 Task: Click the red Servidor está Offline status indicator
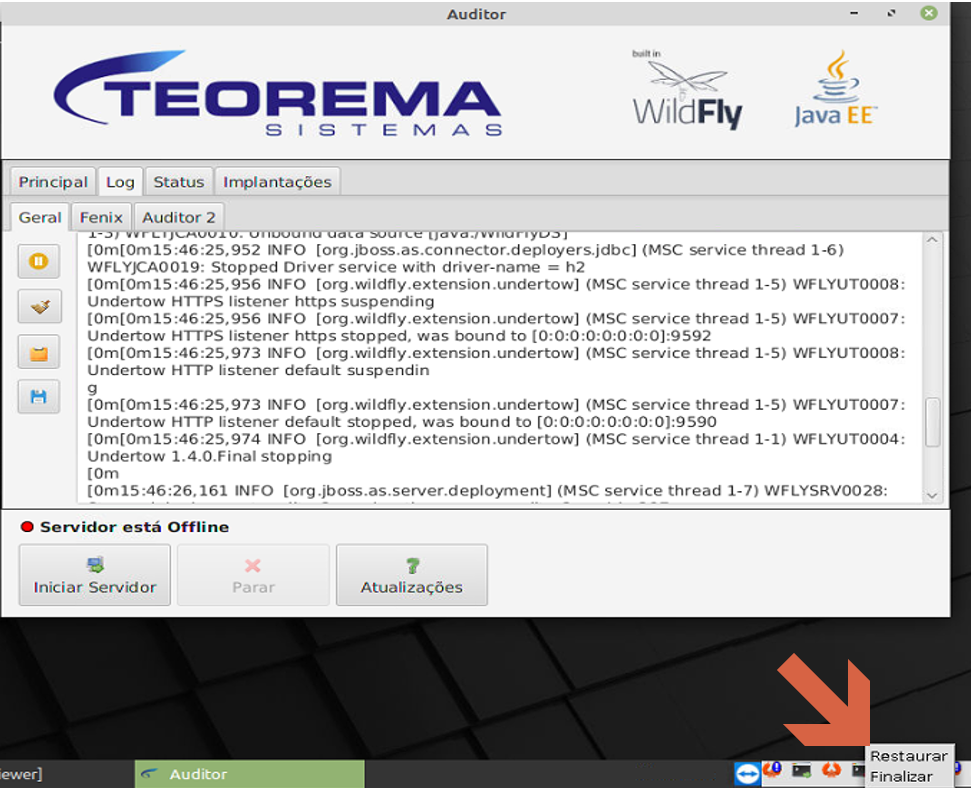[27, 527]
